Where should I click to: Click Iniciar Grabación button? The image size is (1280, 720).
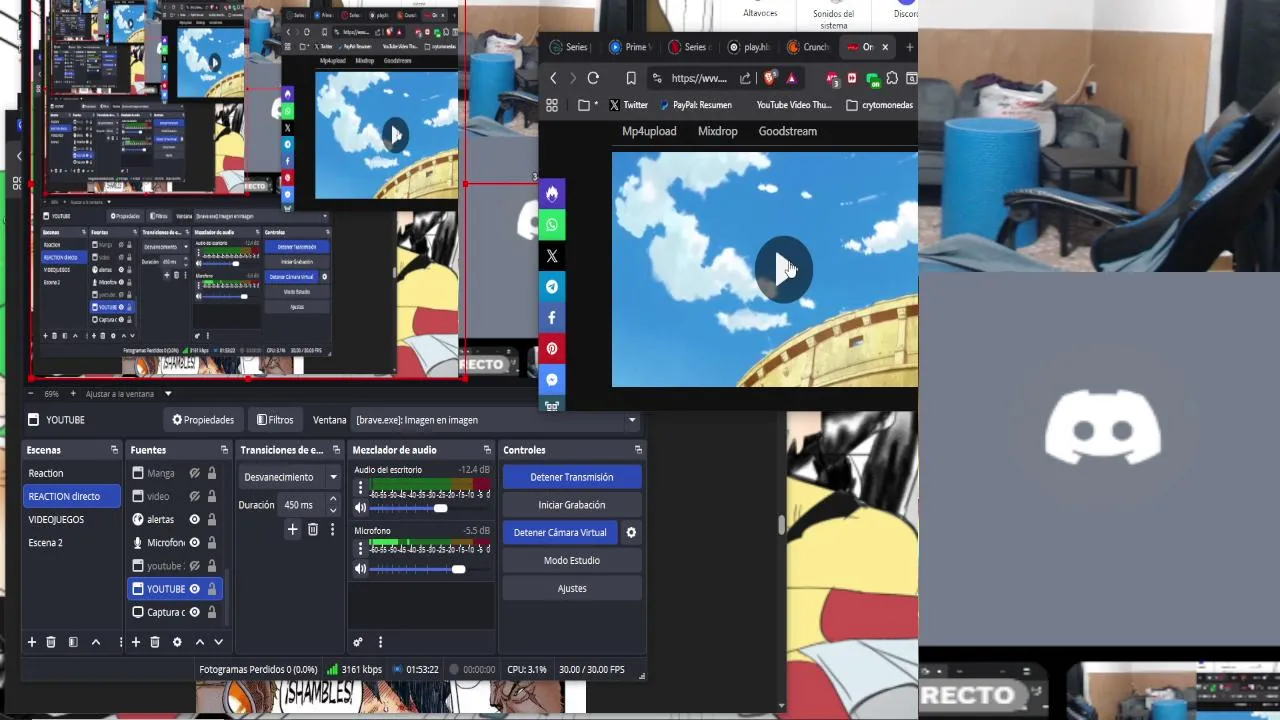coord(571,505)
